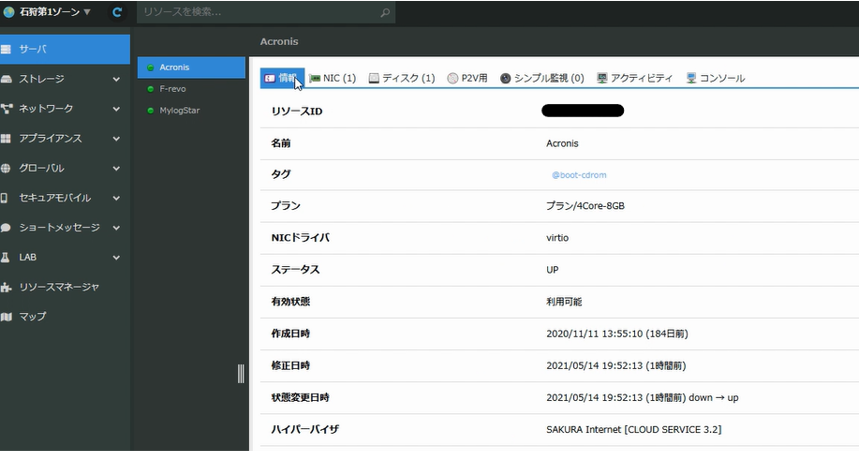
Task: Click the 状態変更日時 value ending down → up
Action: pyautogui.click(x=642, y=398)
